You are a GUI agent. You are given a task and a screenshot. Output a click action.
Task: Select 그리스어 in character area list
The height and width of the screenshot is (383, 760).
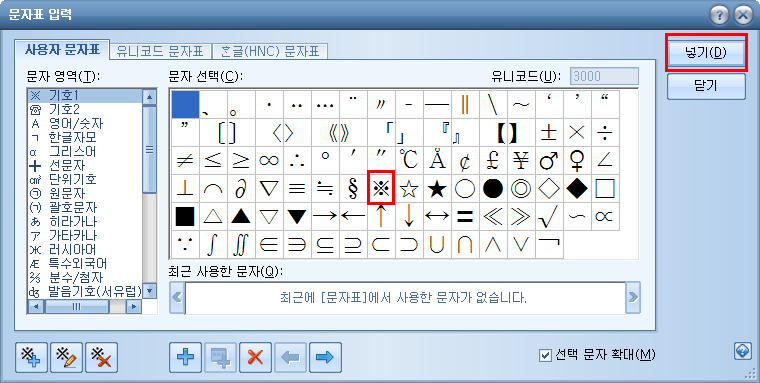tap(85, 152)
